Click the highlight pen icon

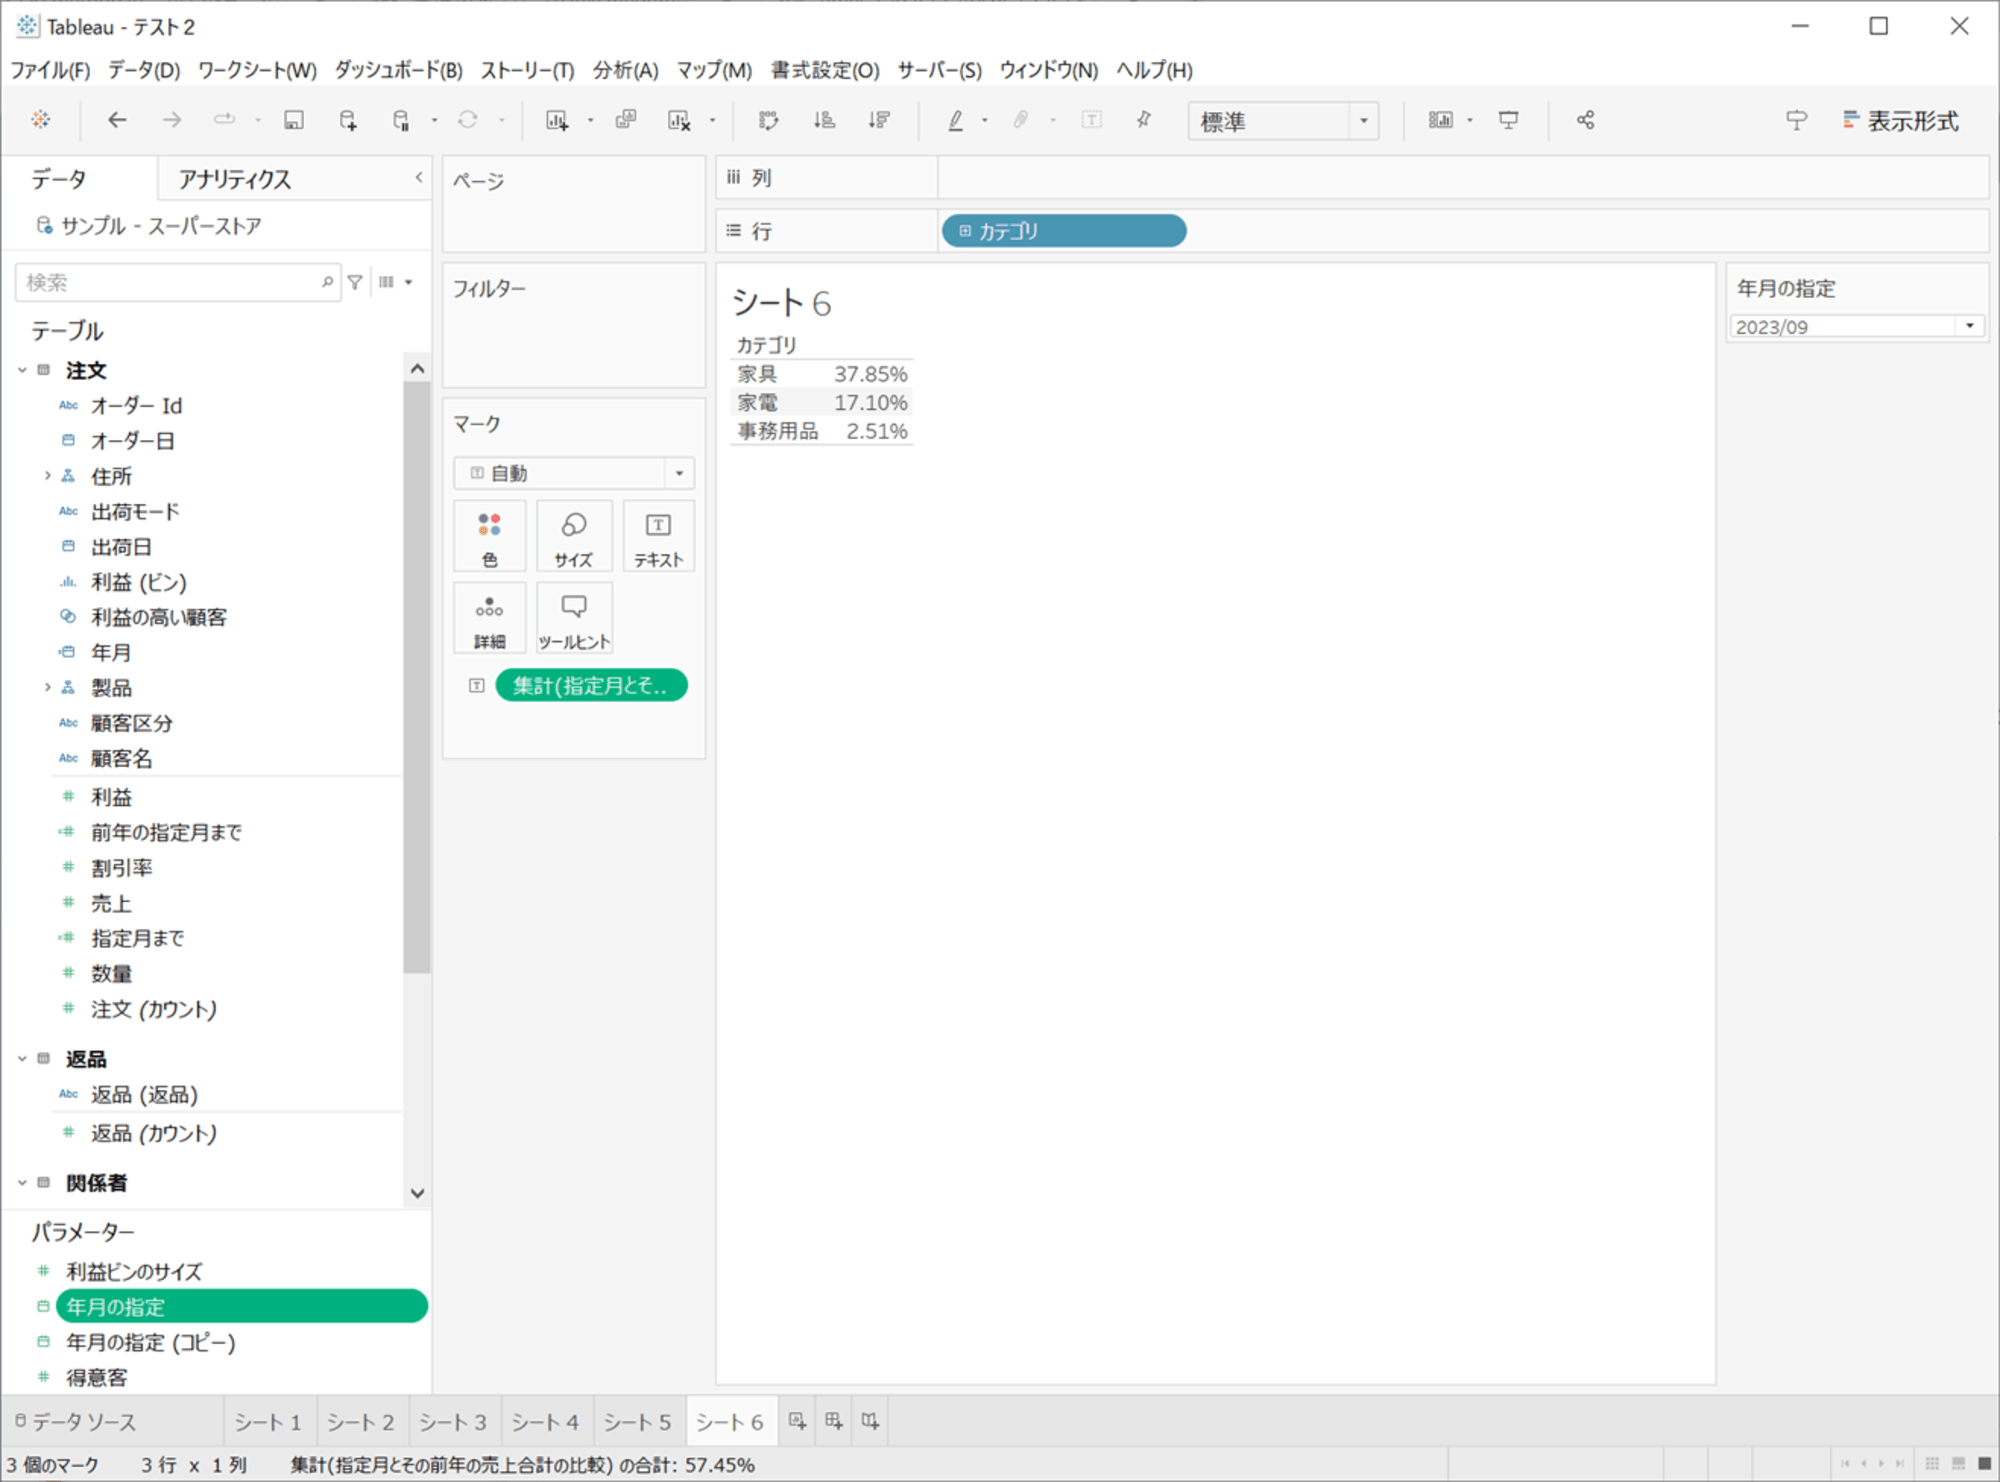[956, 120]
